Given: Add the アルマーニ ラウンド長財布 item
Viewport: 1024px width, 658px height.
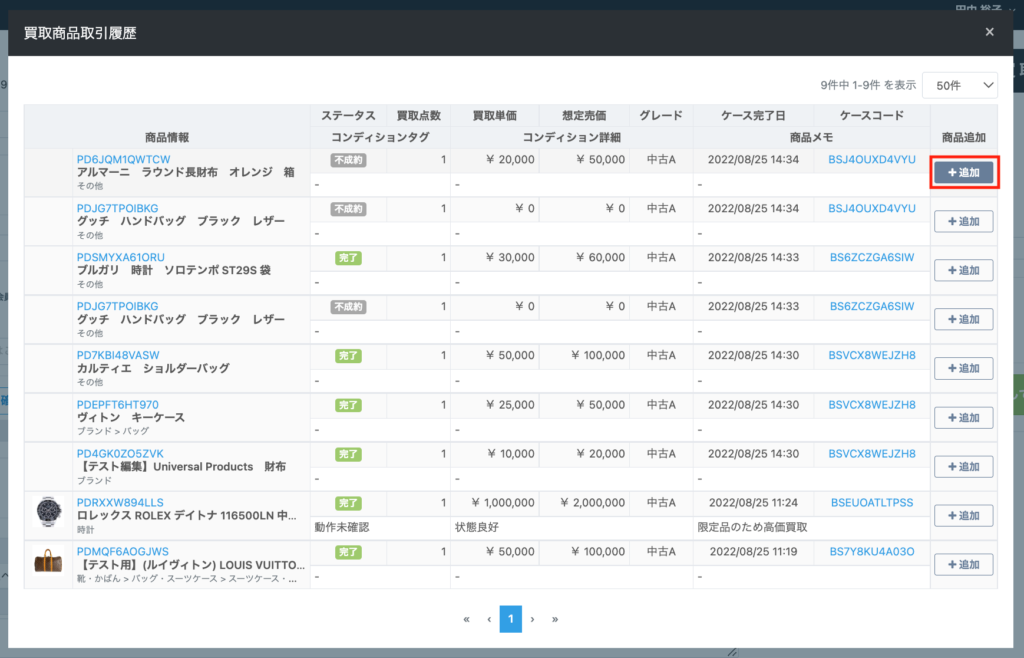Looking at the screenshot, I should click(x=963, y=173).
